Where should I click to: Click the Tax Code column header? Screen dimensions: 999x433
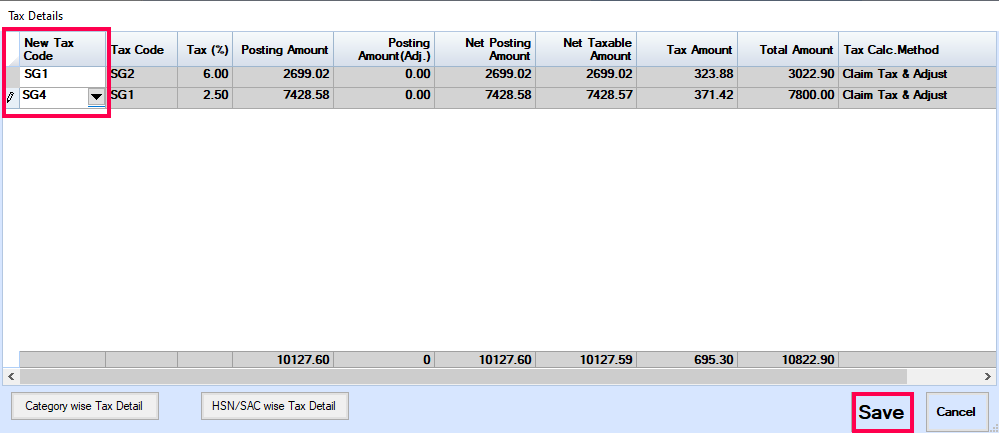(141, 49)
